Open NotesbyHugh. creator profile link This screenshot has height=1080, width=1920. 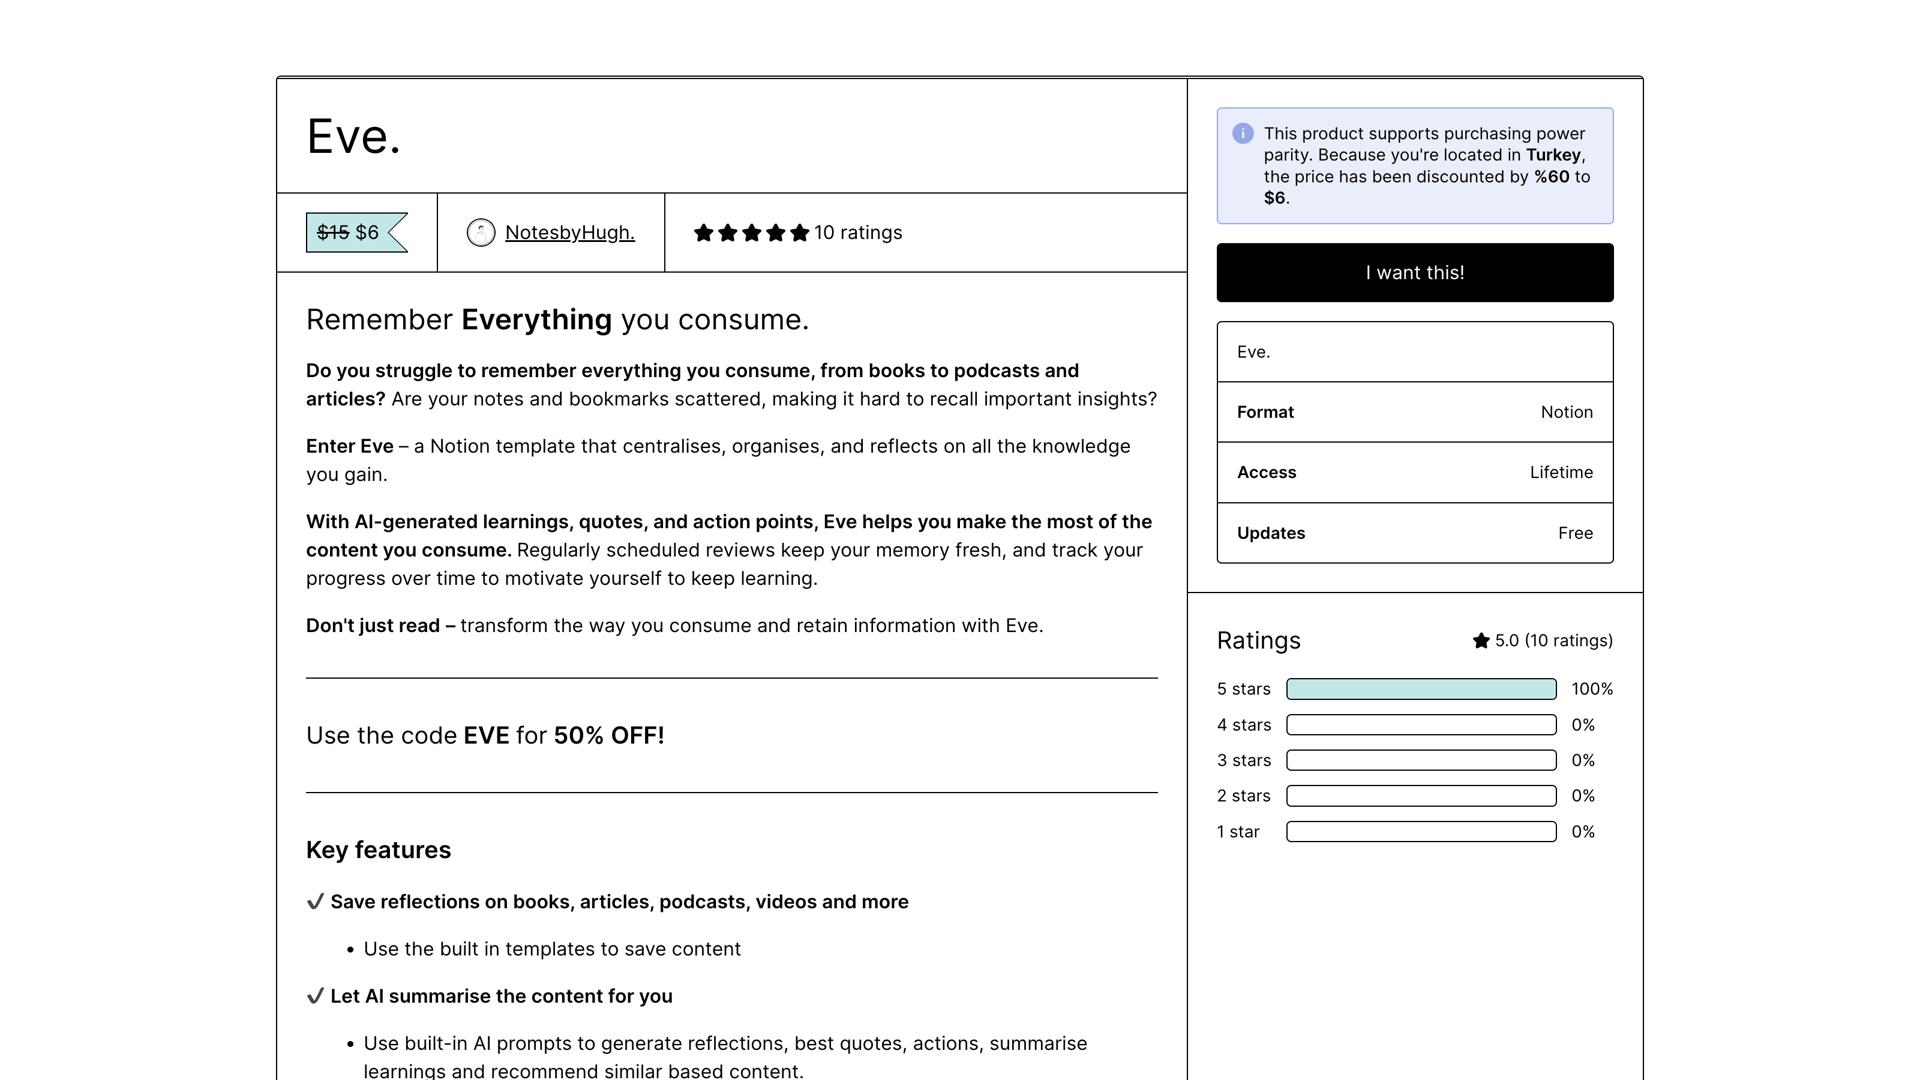point(569,233)
